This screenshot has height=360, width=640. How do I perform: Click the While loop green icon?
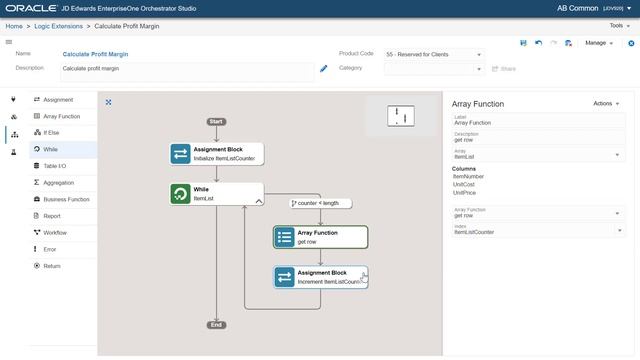click(x=180, y=194)
